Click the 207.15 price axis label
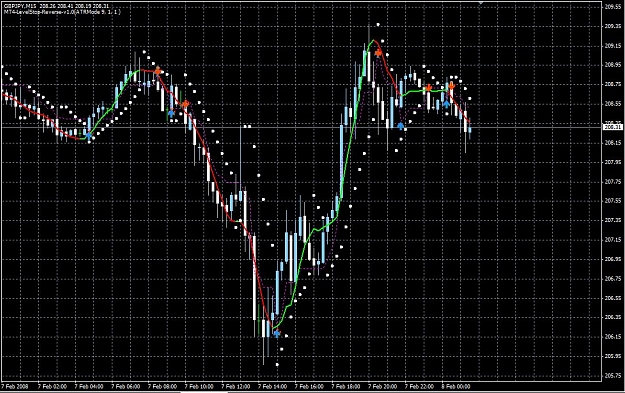 coord(612,240)
